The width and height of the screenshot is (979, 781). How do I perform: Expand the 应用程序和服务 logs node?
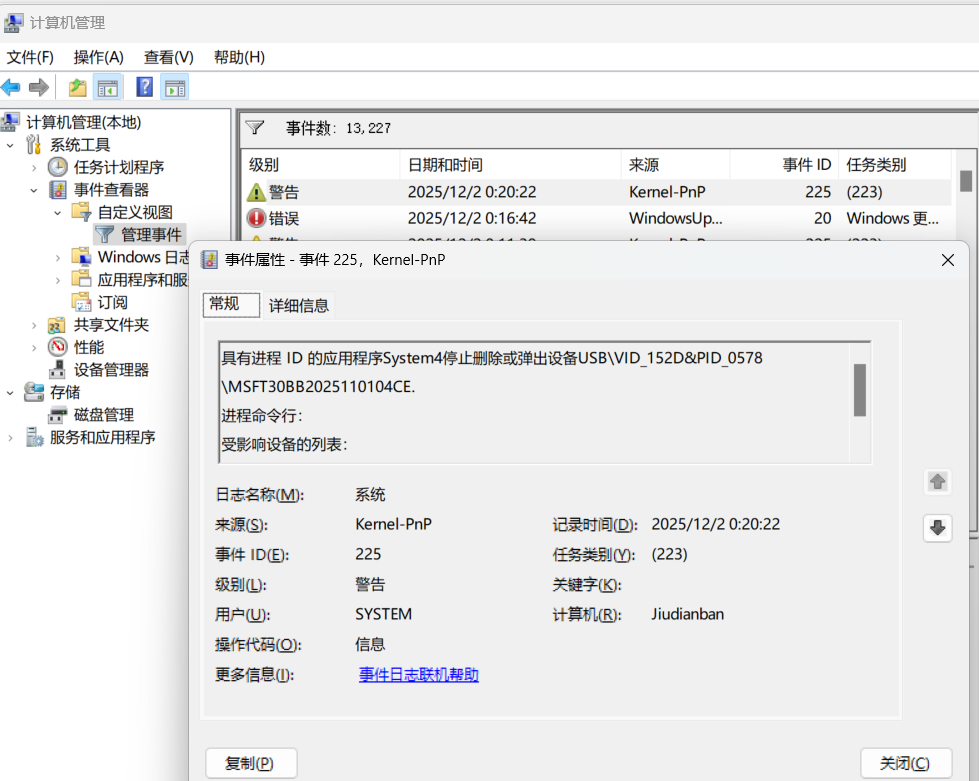(57, 280)
